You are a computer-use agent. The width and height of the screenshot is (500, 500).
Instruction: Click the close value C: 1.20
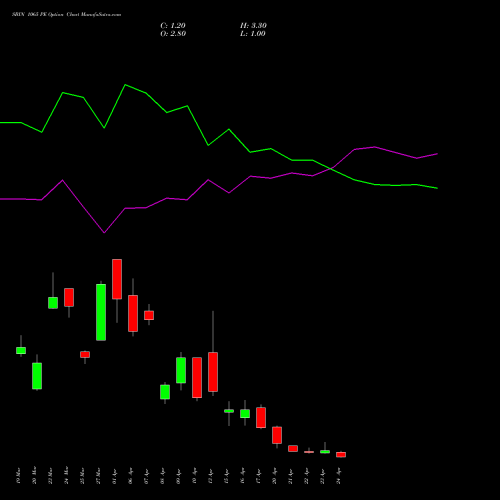[173, 26]
